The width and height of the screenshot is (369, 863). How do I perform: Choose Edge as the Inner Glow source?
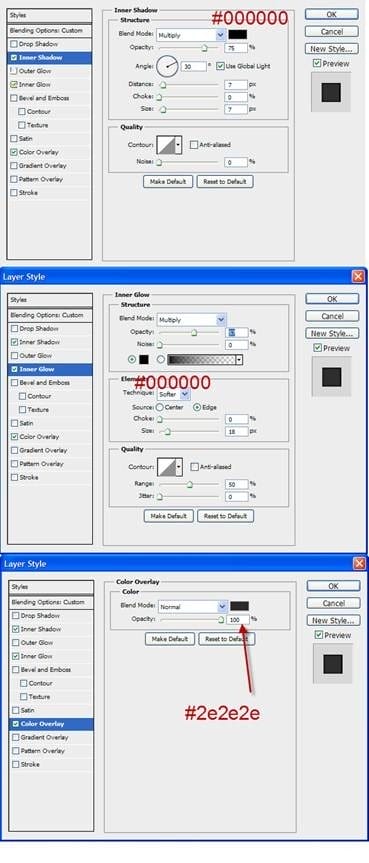(x=197, y=407)
